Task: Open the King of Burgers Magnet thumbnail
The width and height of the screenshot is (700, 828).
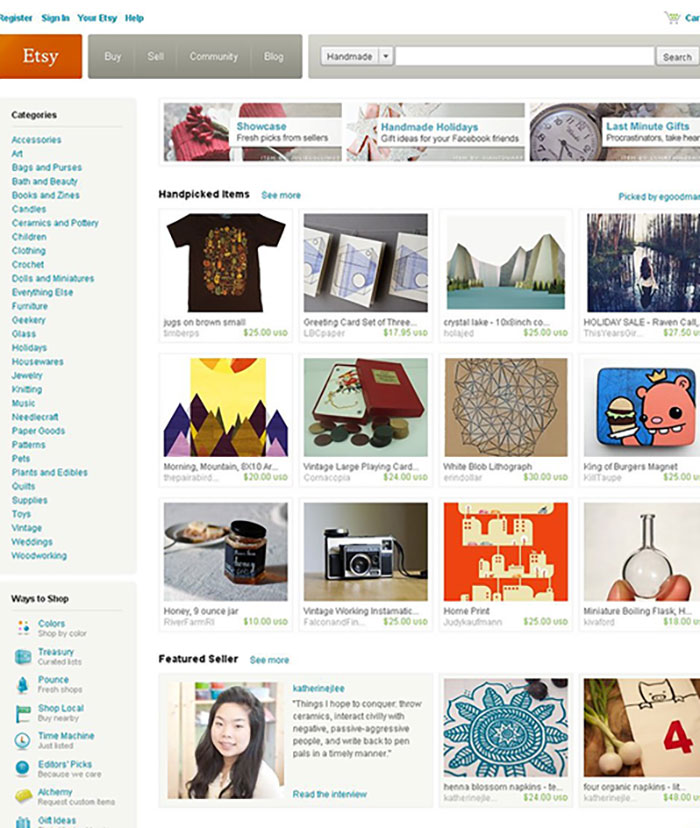Action: [x=641, y=407]
